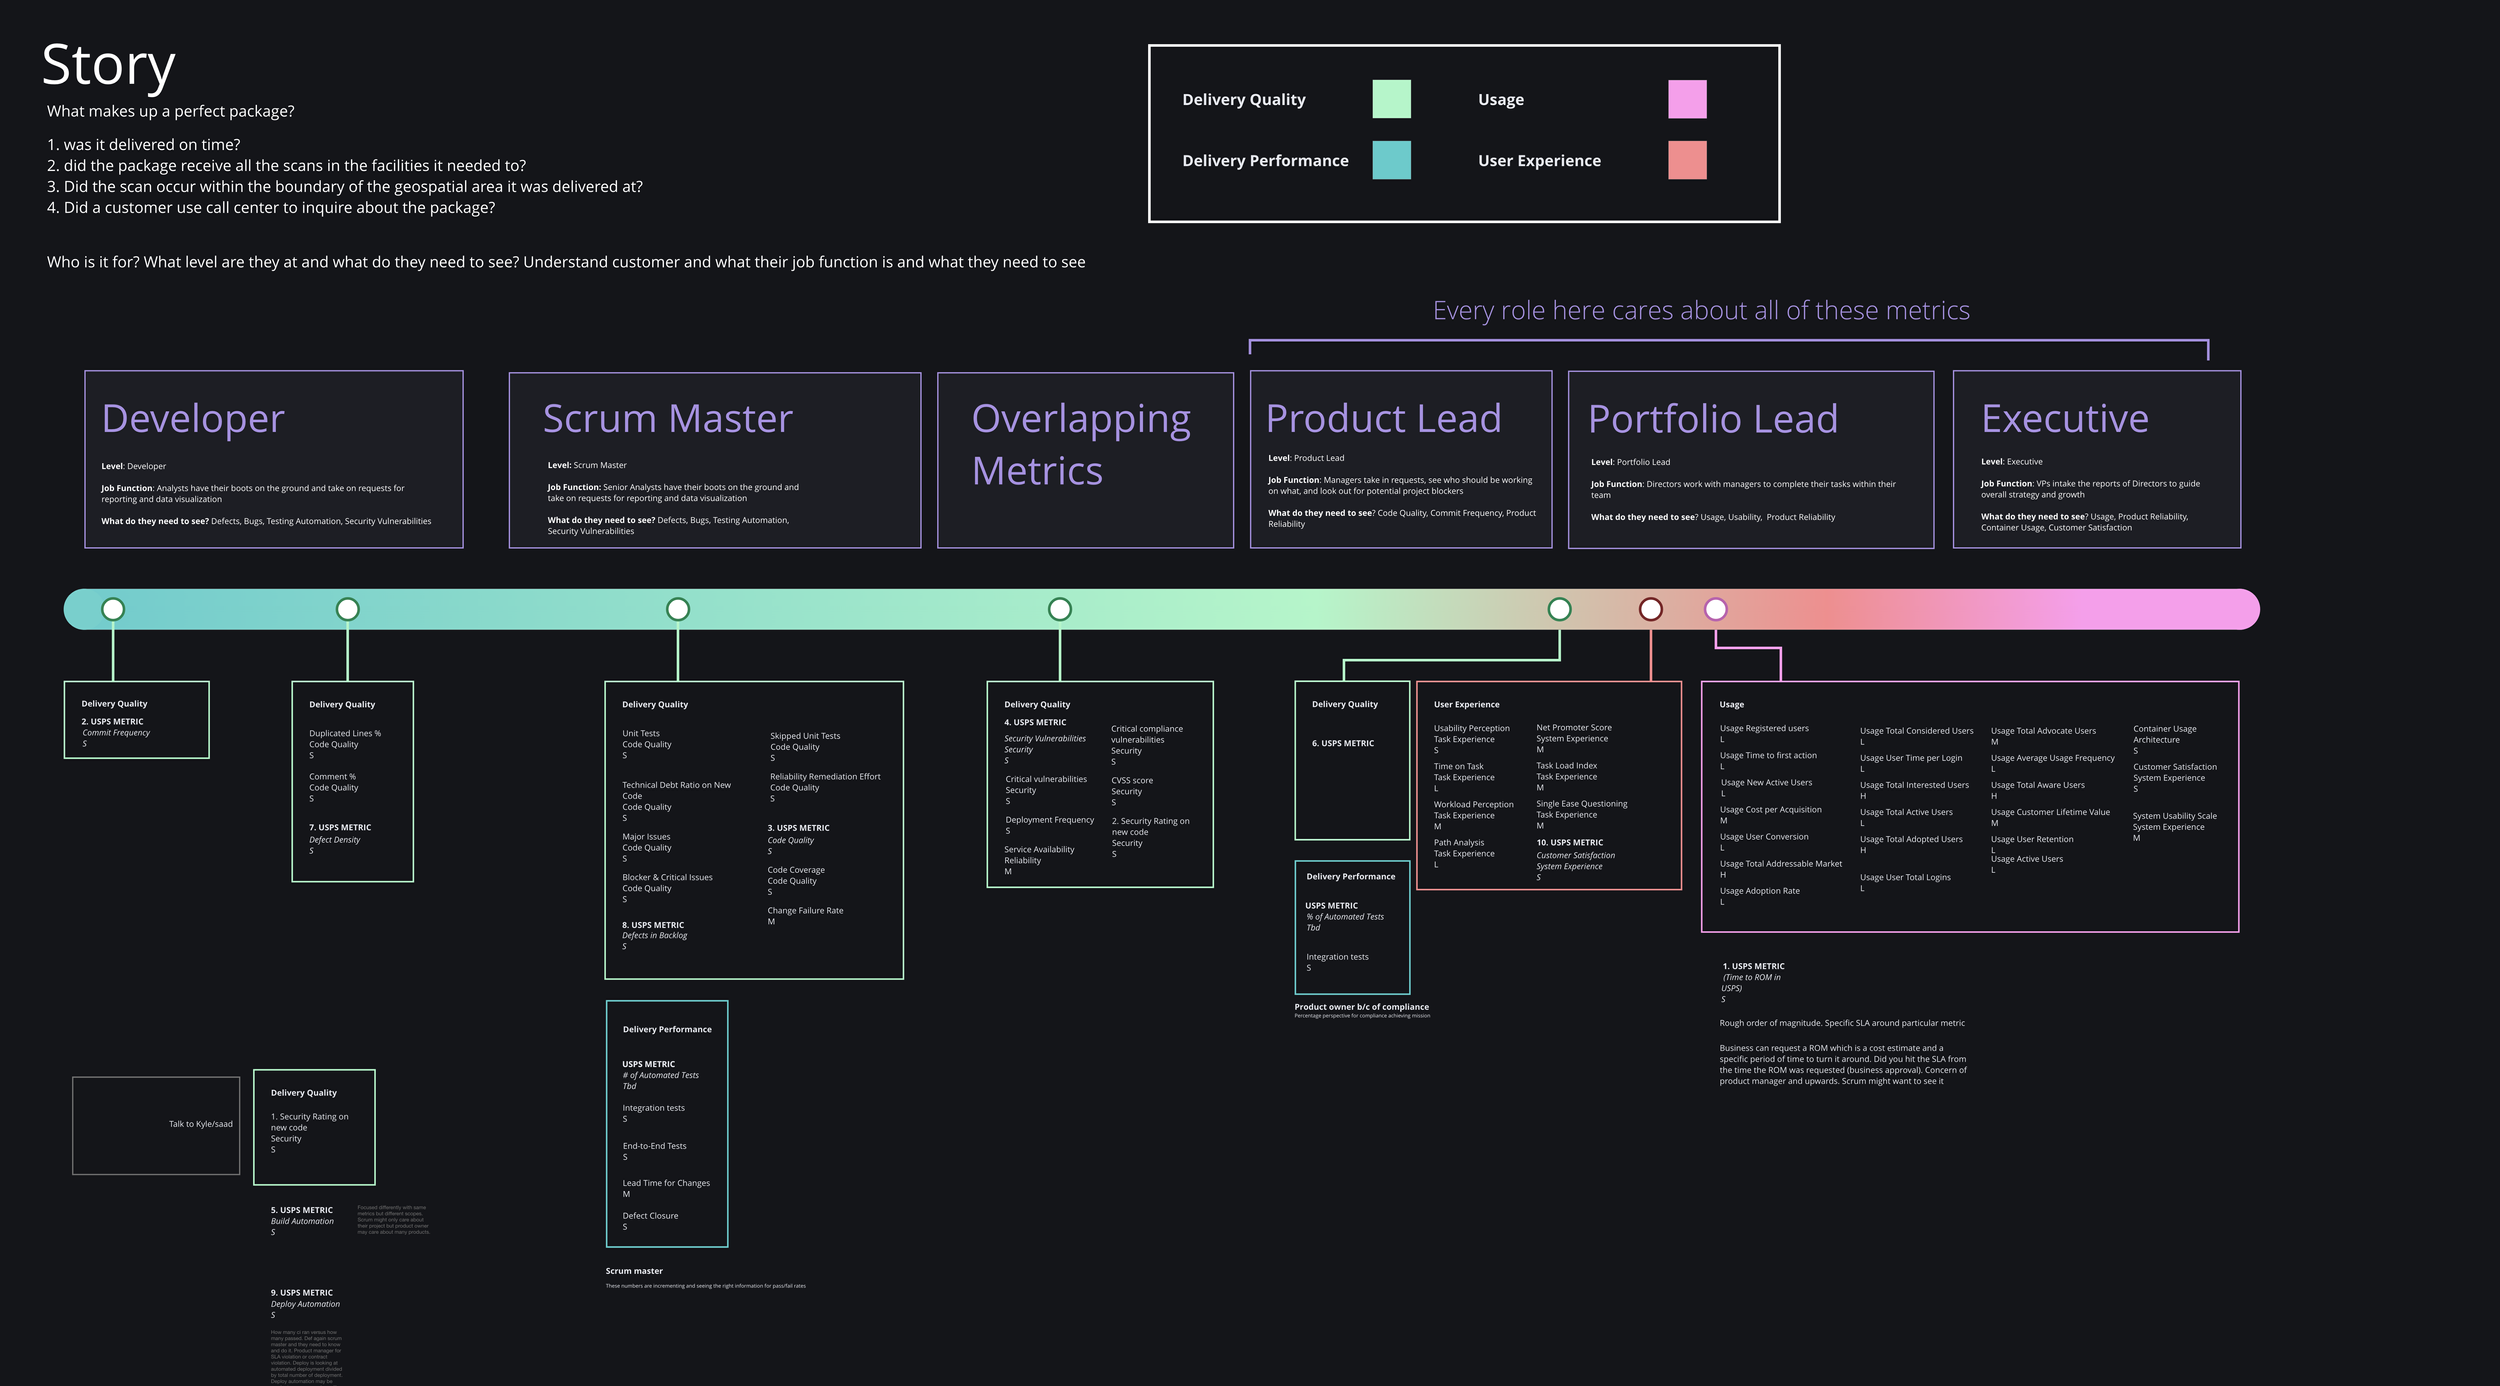This screenshot has width=2500, height=1386.
Task: Click 'Every role here cares' annotation text
Action: point(1700,311)
